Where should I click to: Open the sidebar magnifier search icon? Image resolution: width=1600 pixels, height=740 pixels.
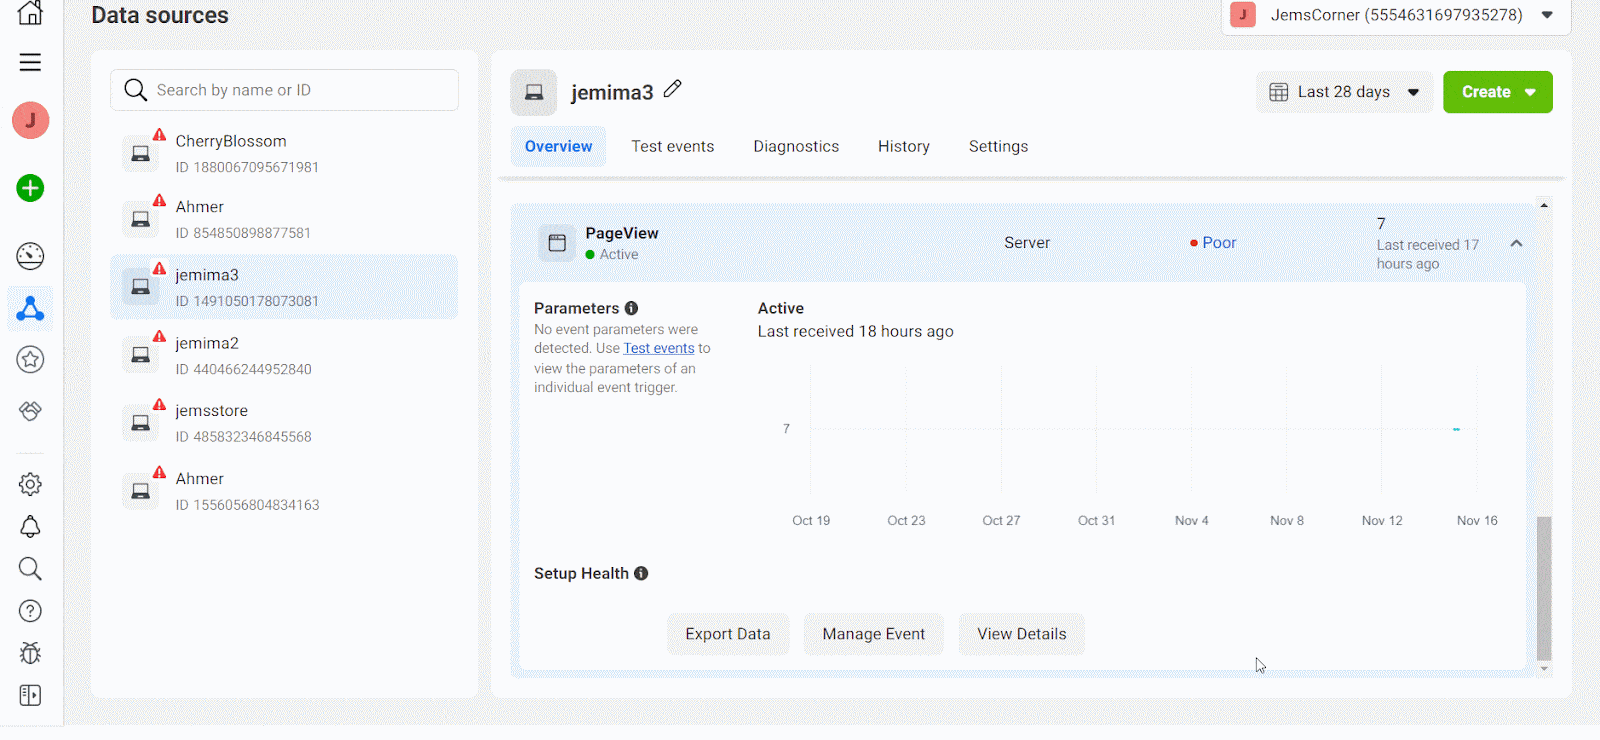coord(30,569)
